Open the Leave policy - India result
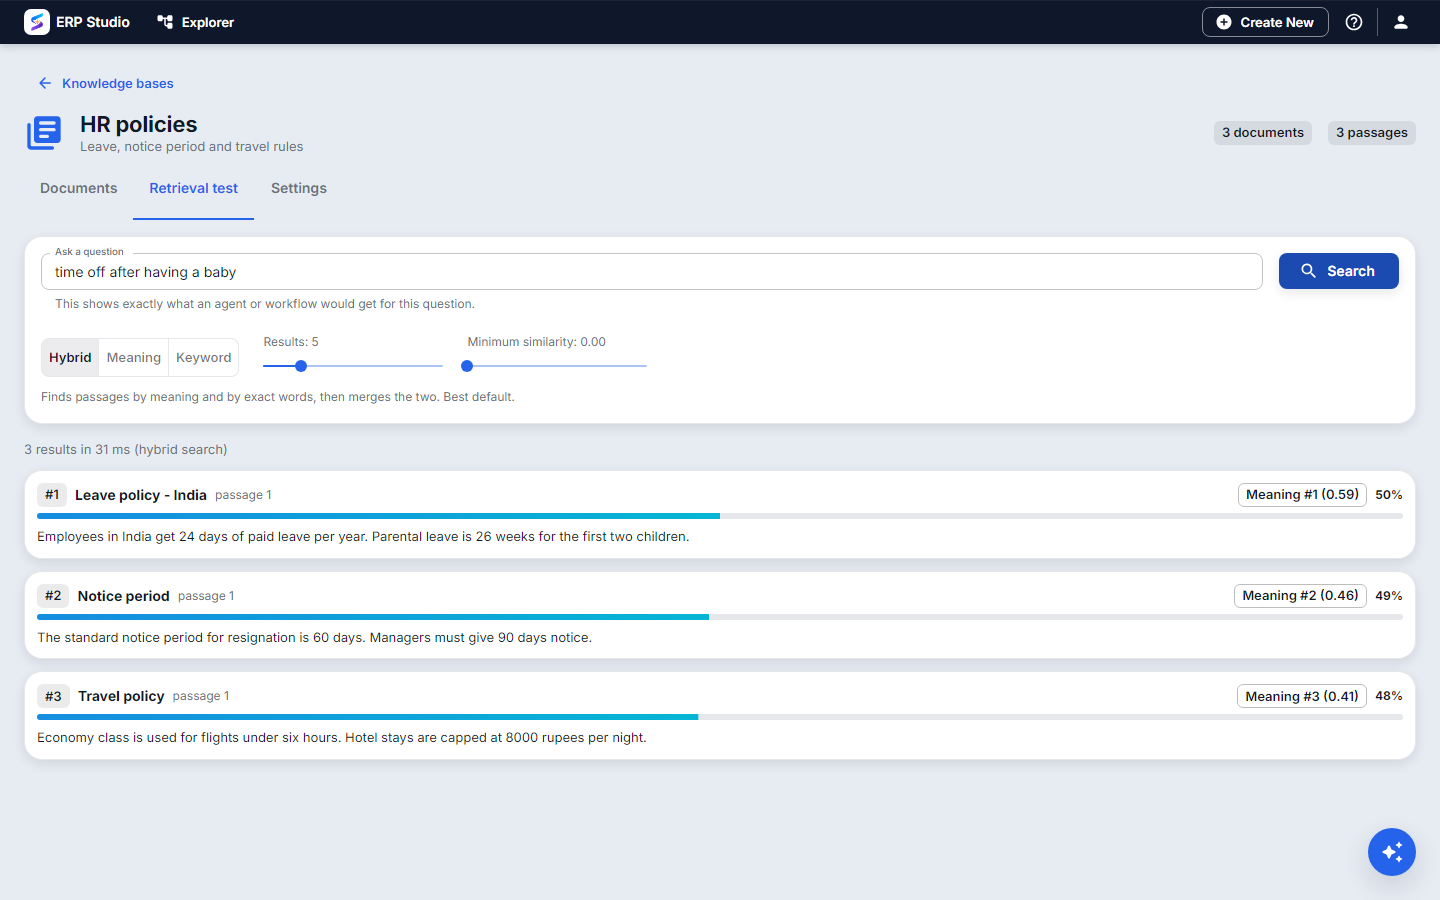The height and width of the screenshot is (900, 1440). 141,495
